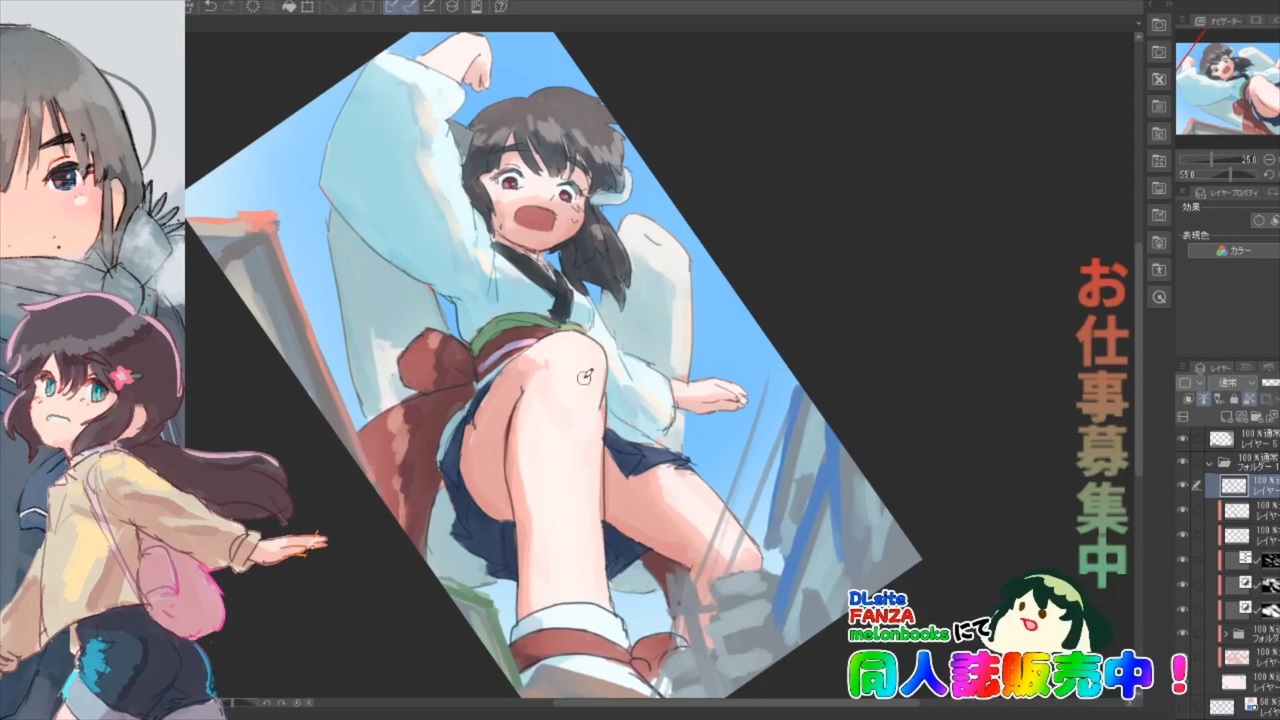Screen dimensions: 1280x720
Task: Click the topmost icon in the side icon bar
Action: 1159,25
